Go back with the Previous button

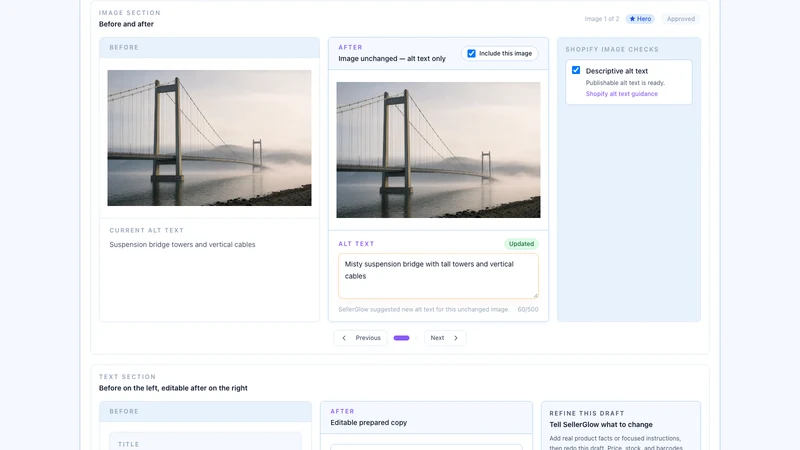point(360,338)
